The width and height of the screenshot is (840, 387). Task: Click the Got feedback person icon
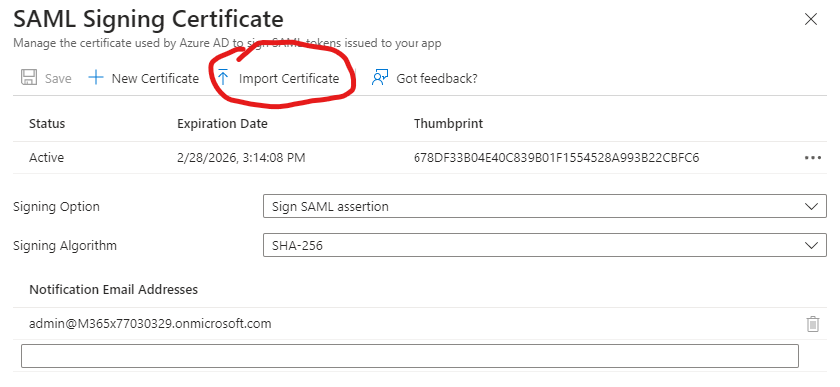click(380, 78)
